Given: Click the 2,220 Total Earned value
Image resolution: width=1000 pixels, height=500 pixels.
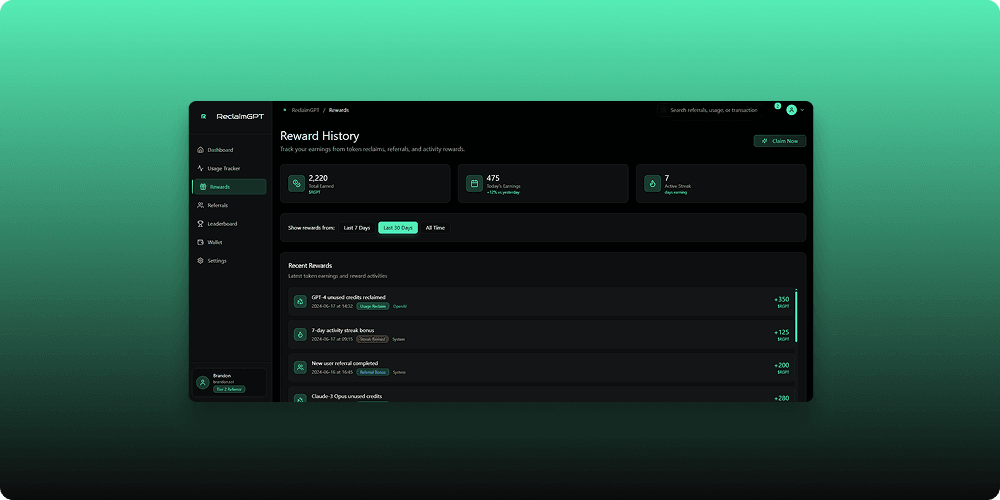Looking at the screenshot, I should [x=318, y=178].
